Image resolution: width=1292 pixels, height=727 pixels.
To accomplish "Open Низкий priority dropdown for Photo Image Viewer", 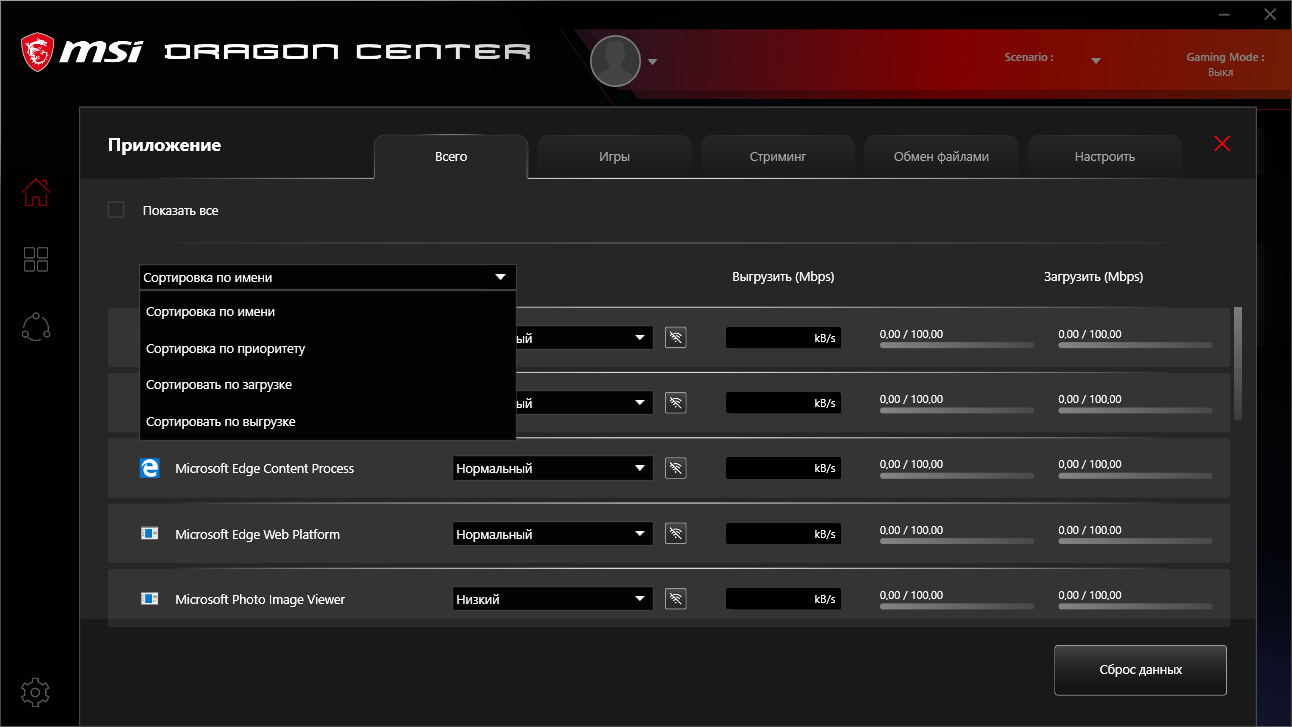I will (552, 599).
